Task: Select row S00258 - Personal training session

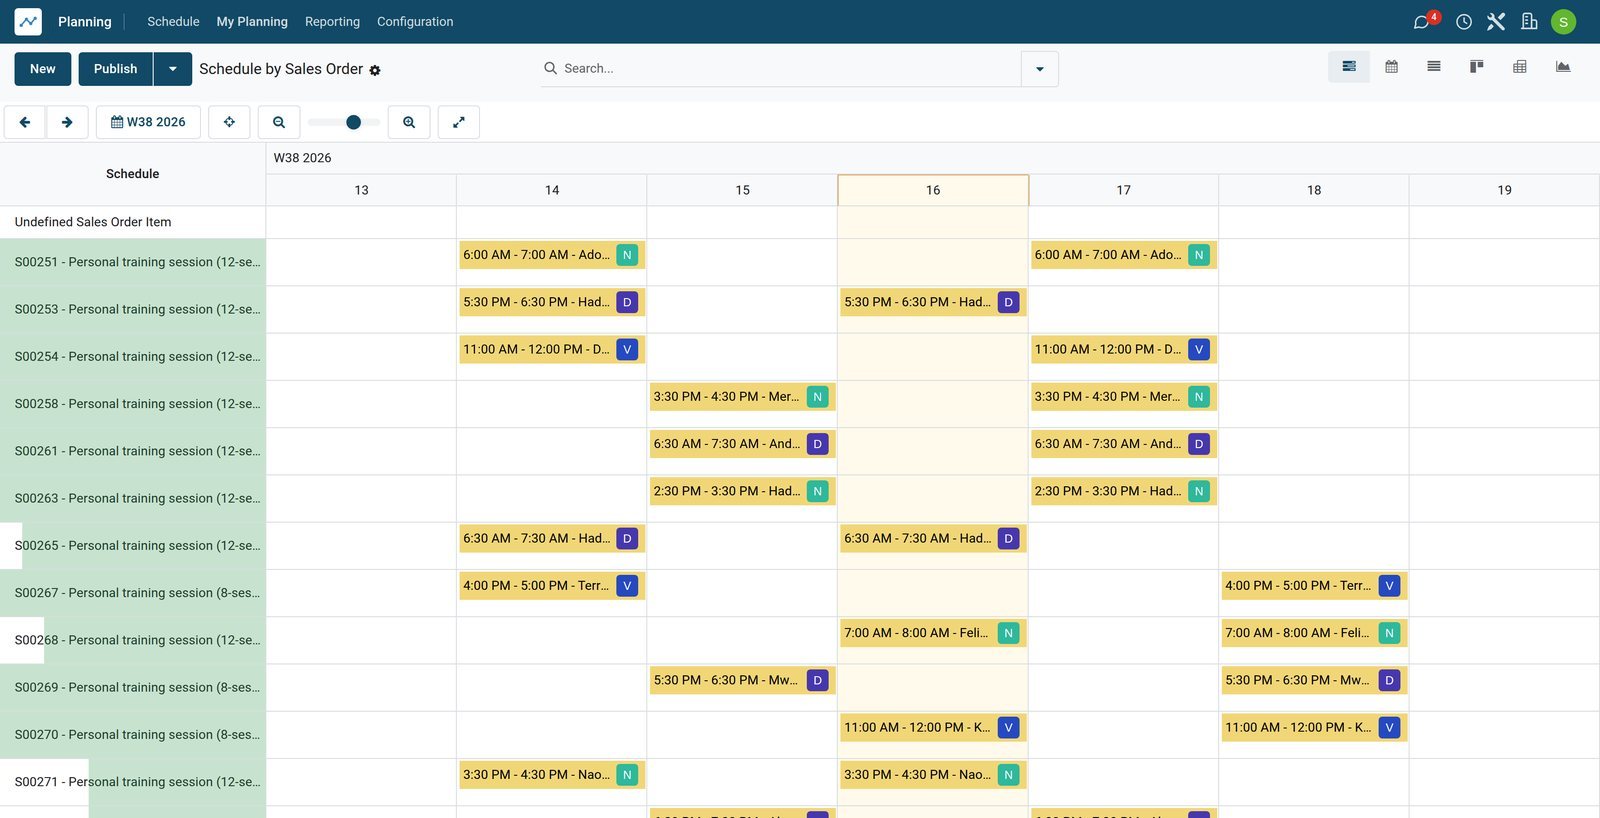Action: tap(133, 404)
